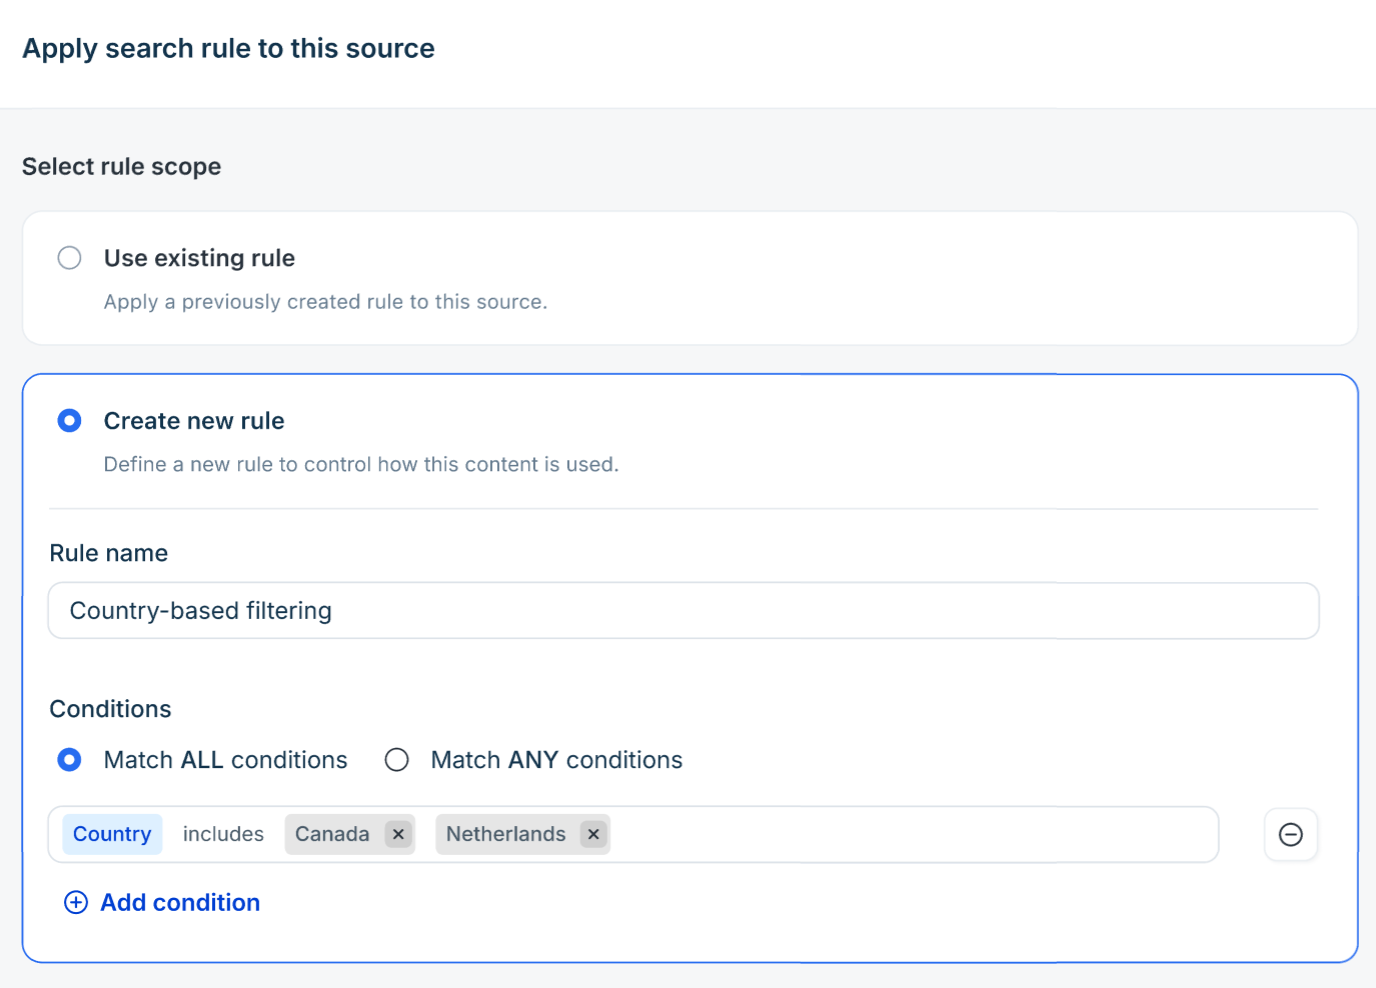Remove the Canada value chip

pyautogui.click(x=398, y=834)
